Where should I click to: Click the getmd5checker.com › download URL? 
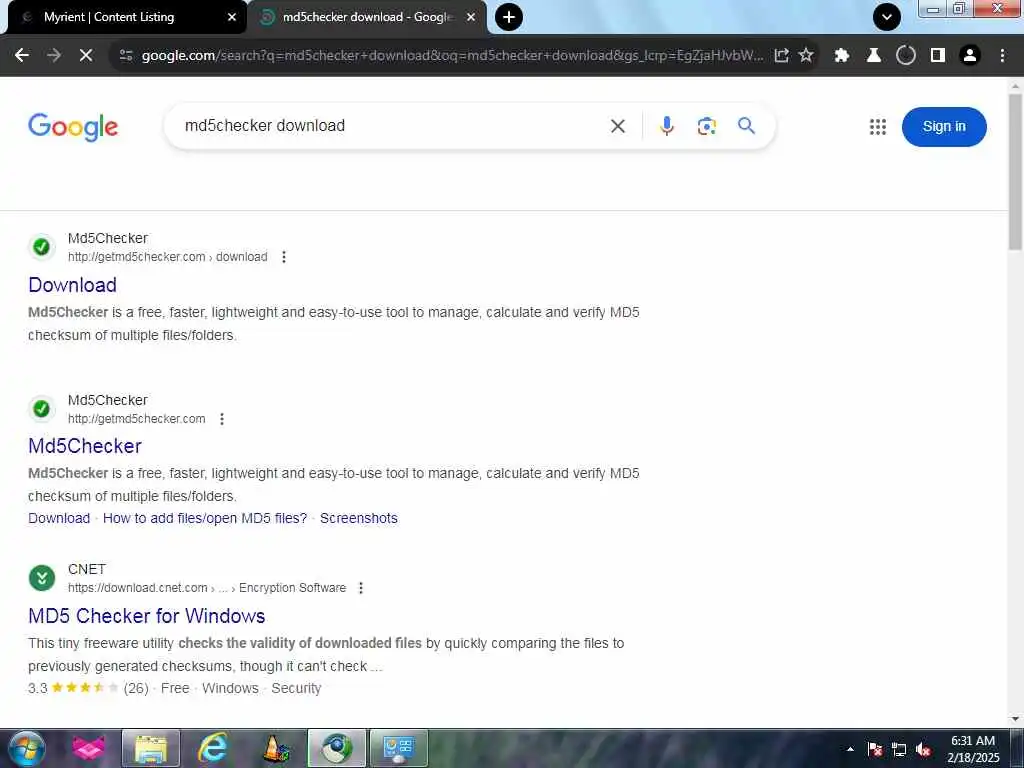point(168,257)
